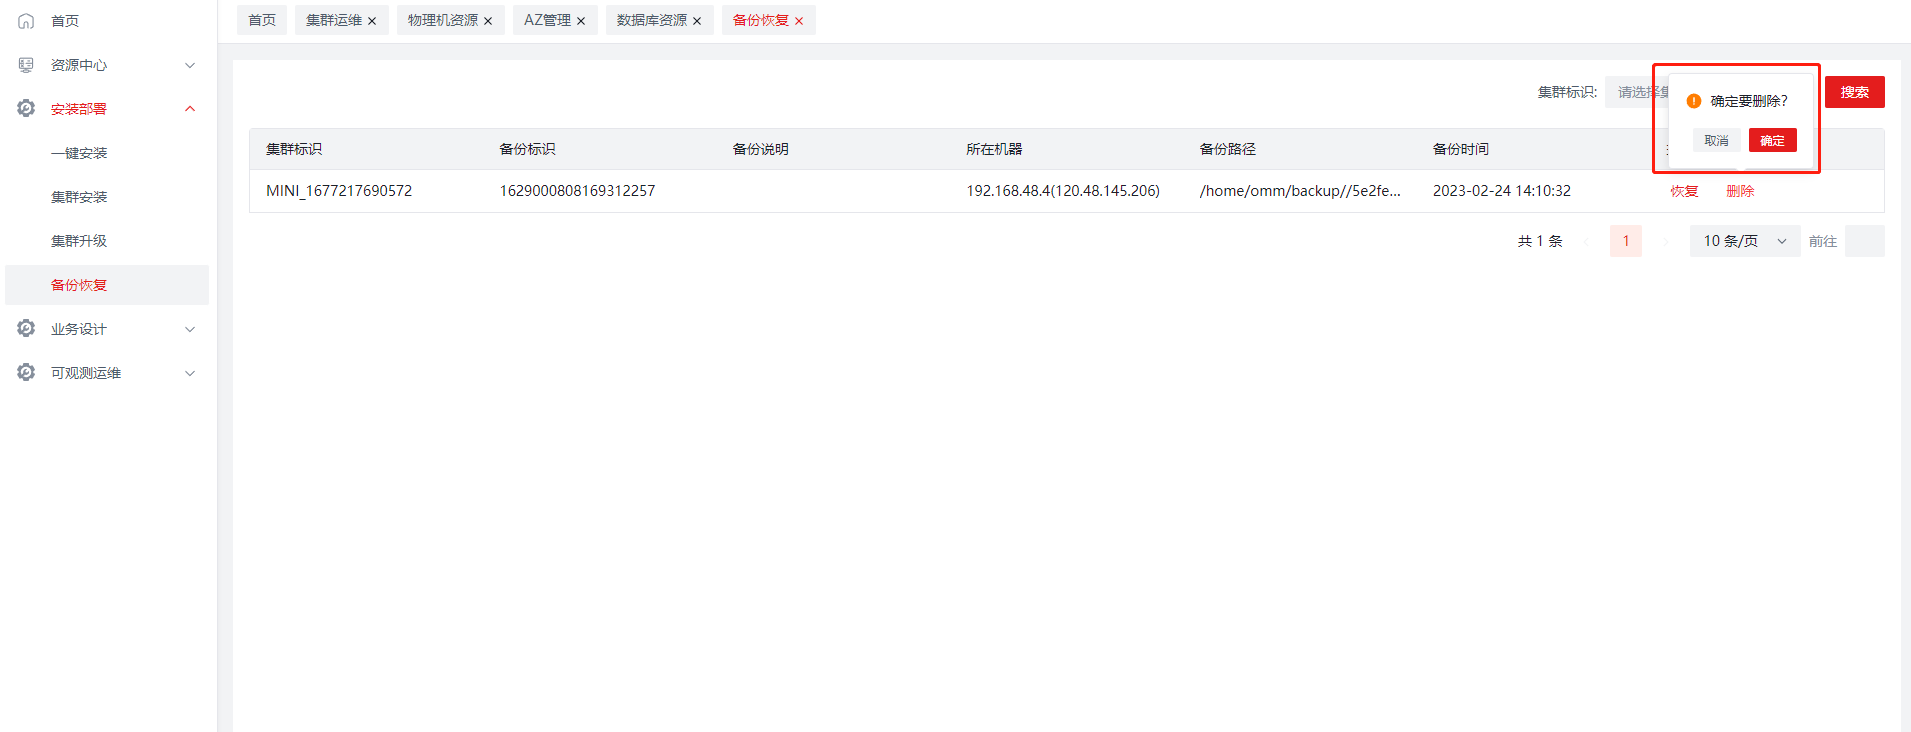Screen dimensions: 1911x732
Task: Cancel deletion with 取消 button
Action: (1716, 140)
